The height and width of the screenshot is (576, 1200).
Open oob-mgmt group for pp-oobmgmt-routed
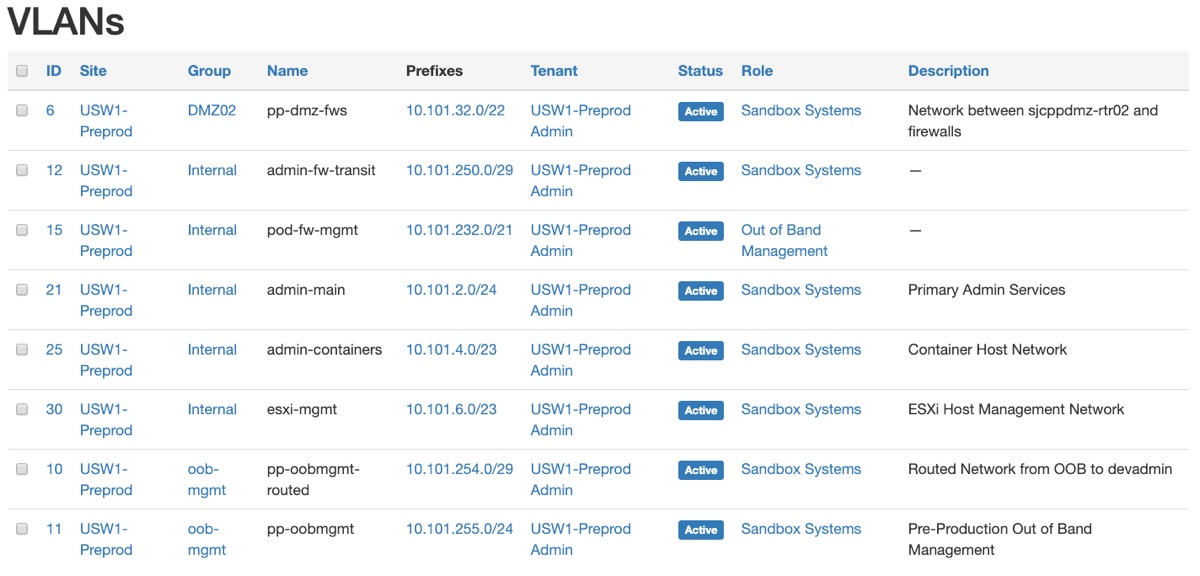click(x=207, y=479)
